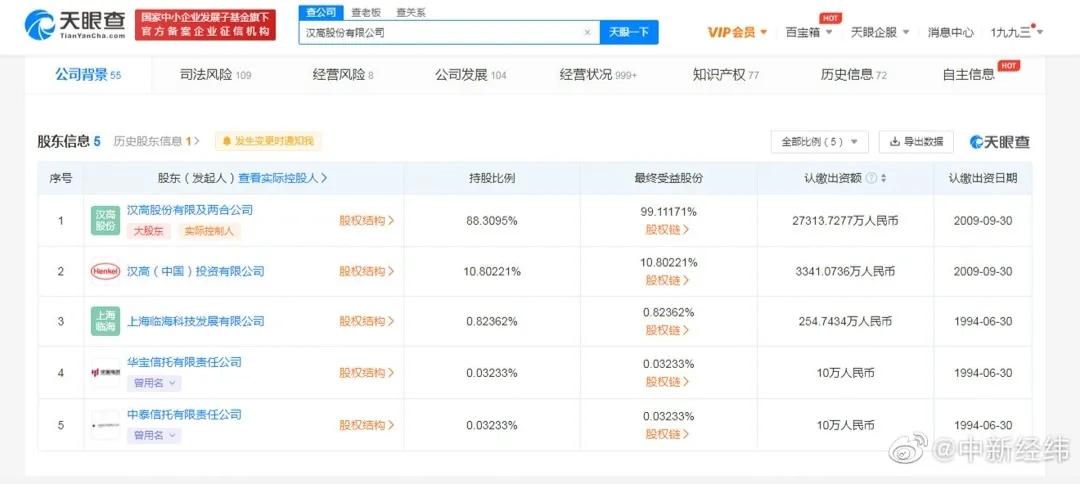This screenshot has height=484, width=1080.
Task: Select the 知识产权 tab
Action: [x=725, y=75]
